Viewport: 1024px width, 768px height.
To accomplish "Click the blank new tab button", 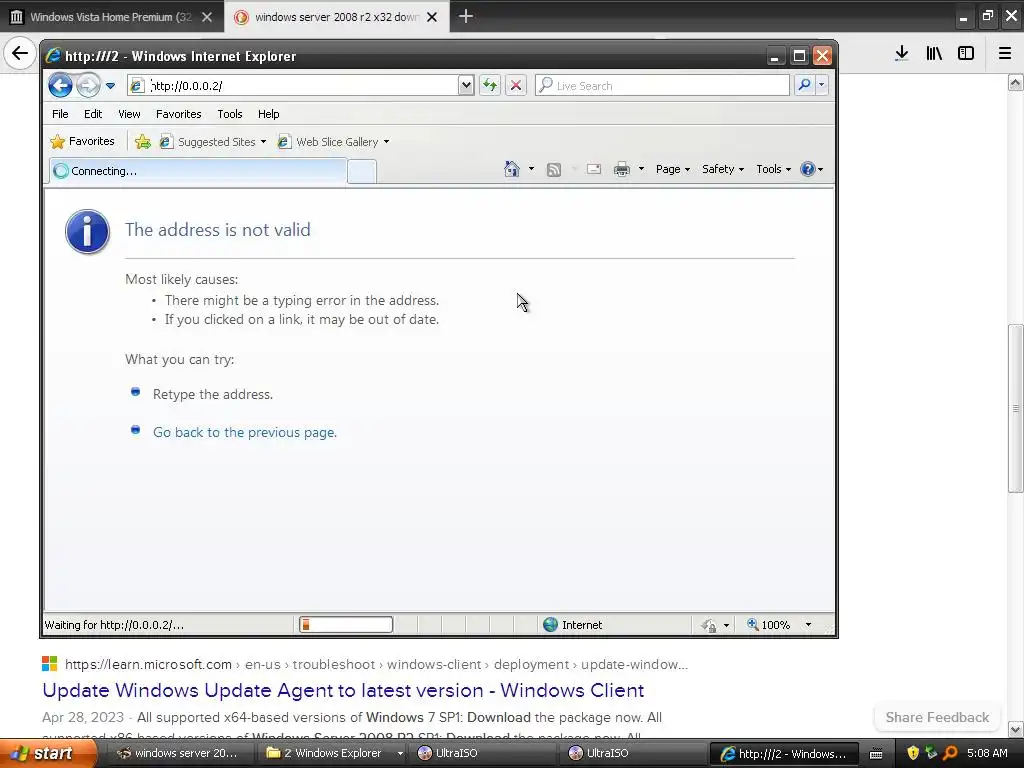I will [x=362, y=172].
